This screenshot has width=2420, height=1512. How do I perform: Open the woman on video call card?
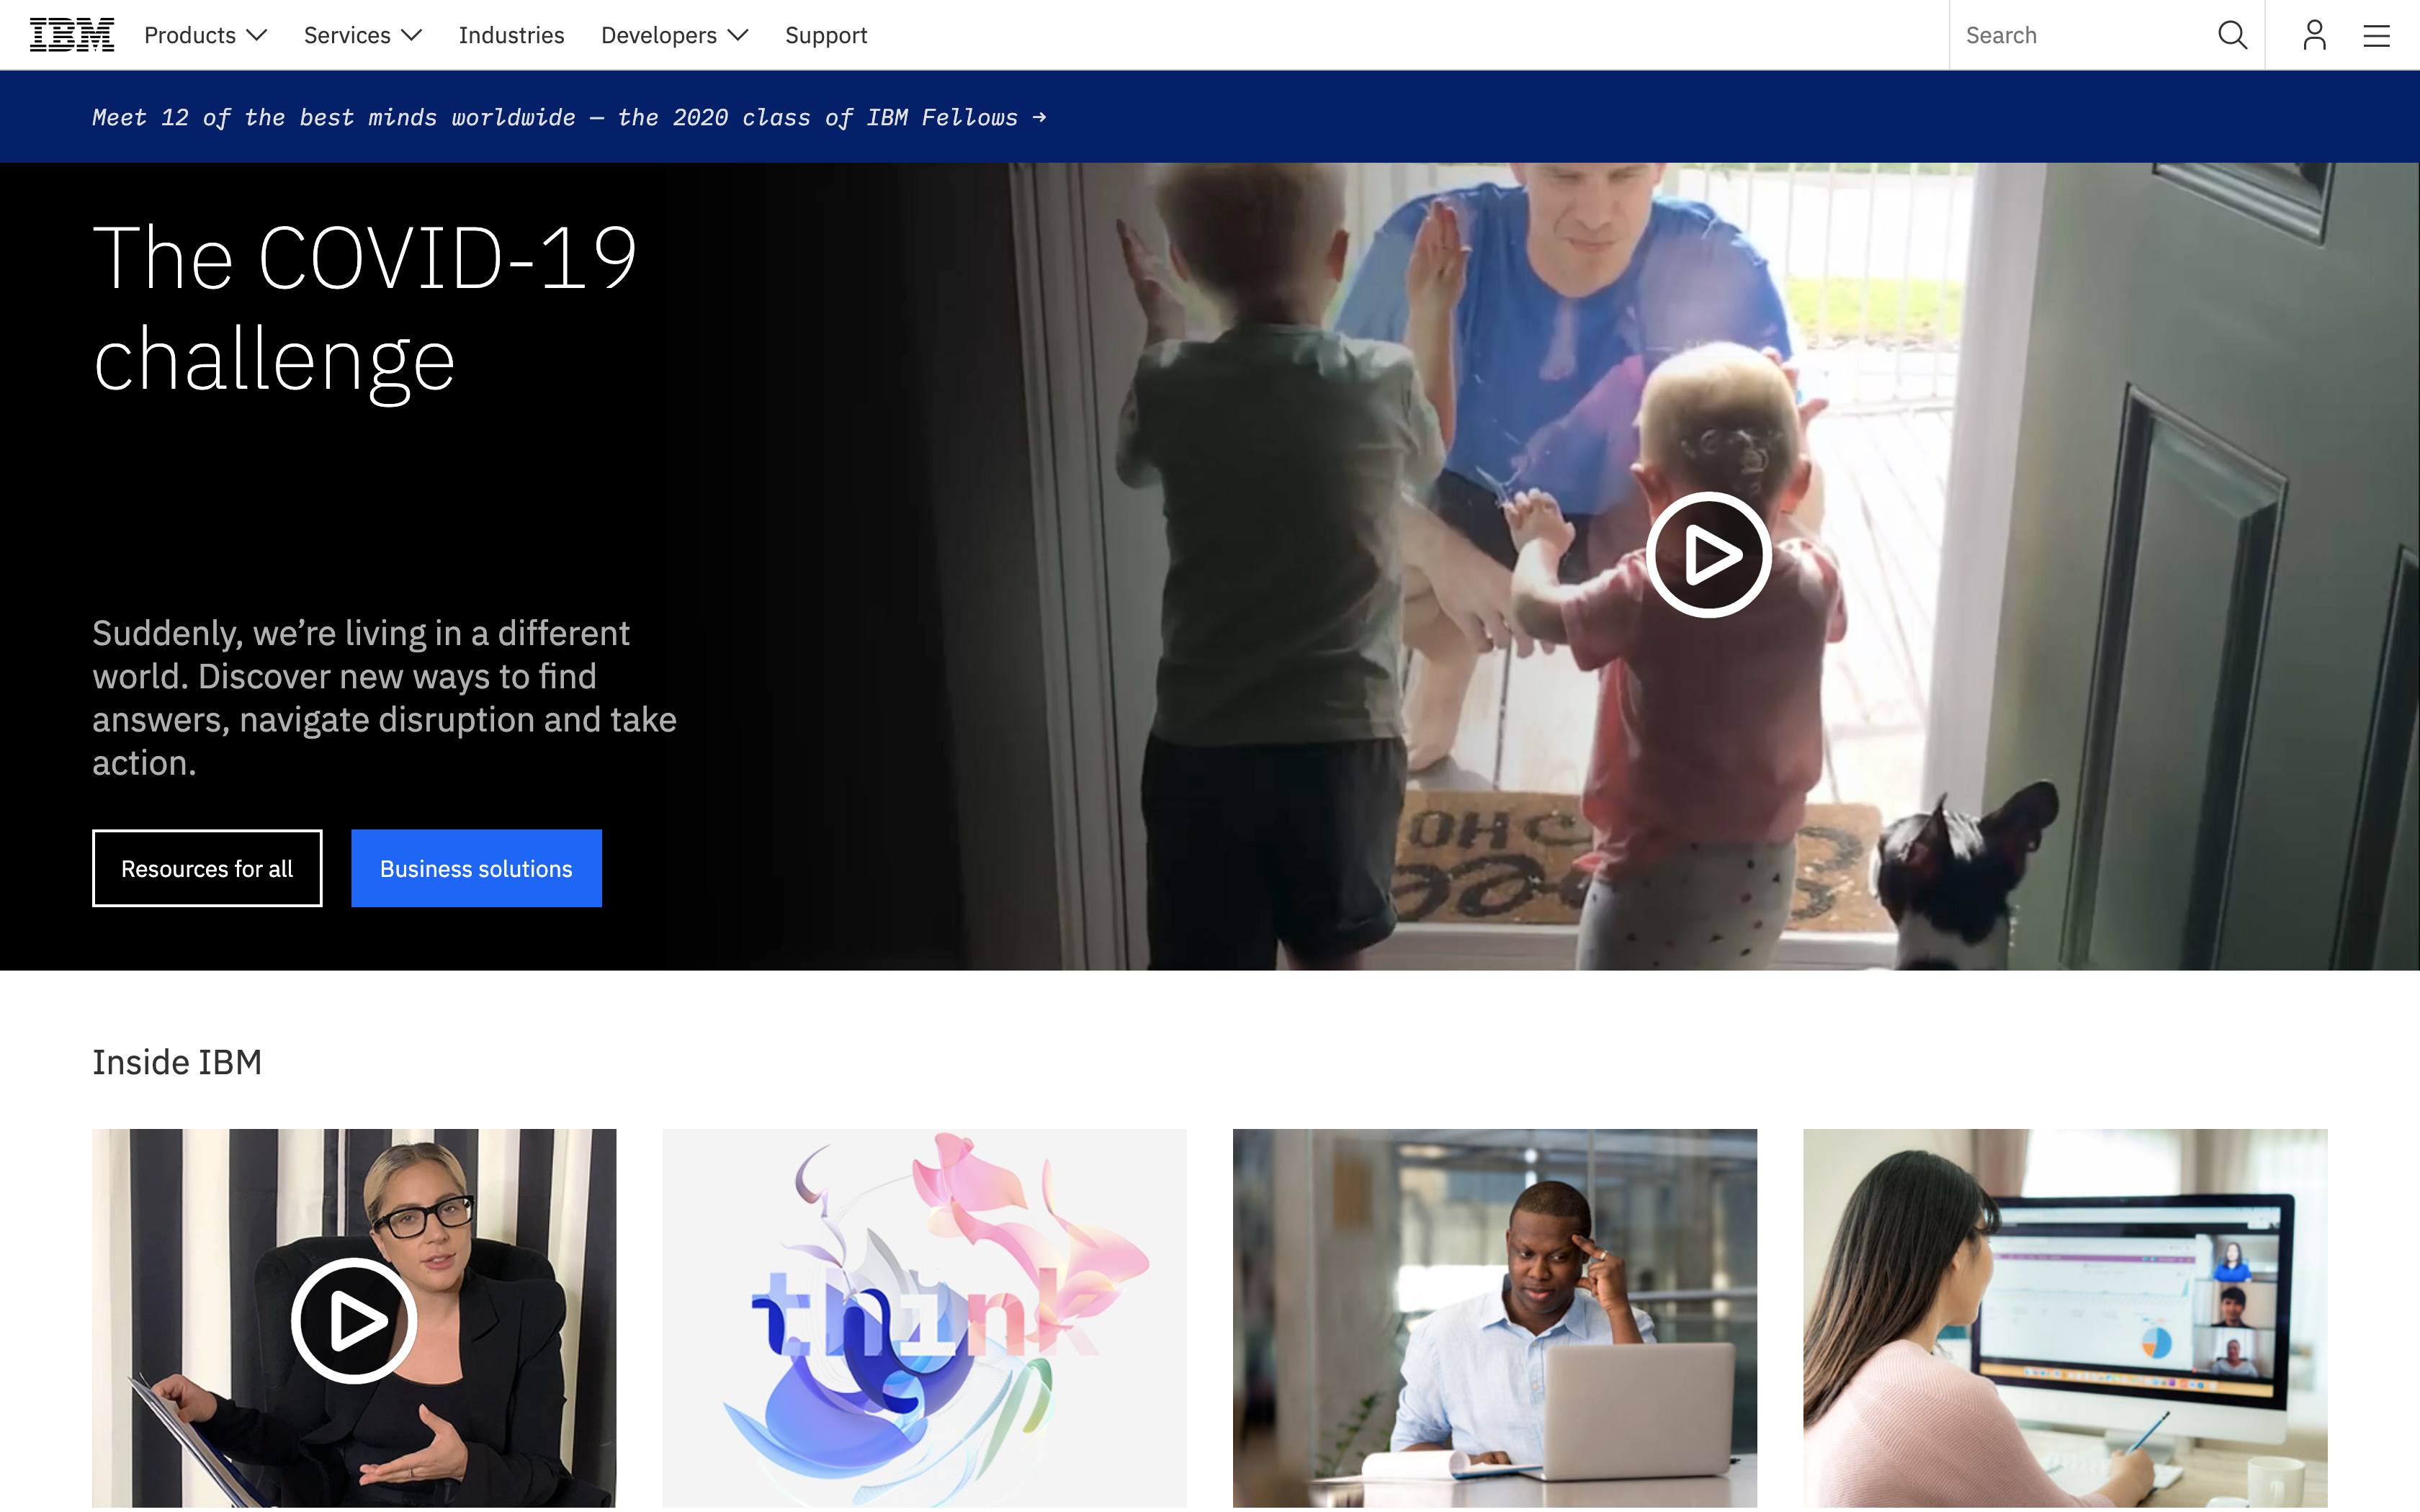pos(2065,1318)
